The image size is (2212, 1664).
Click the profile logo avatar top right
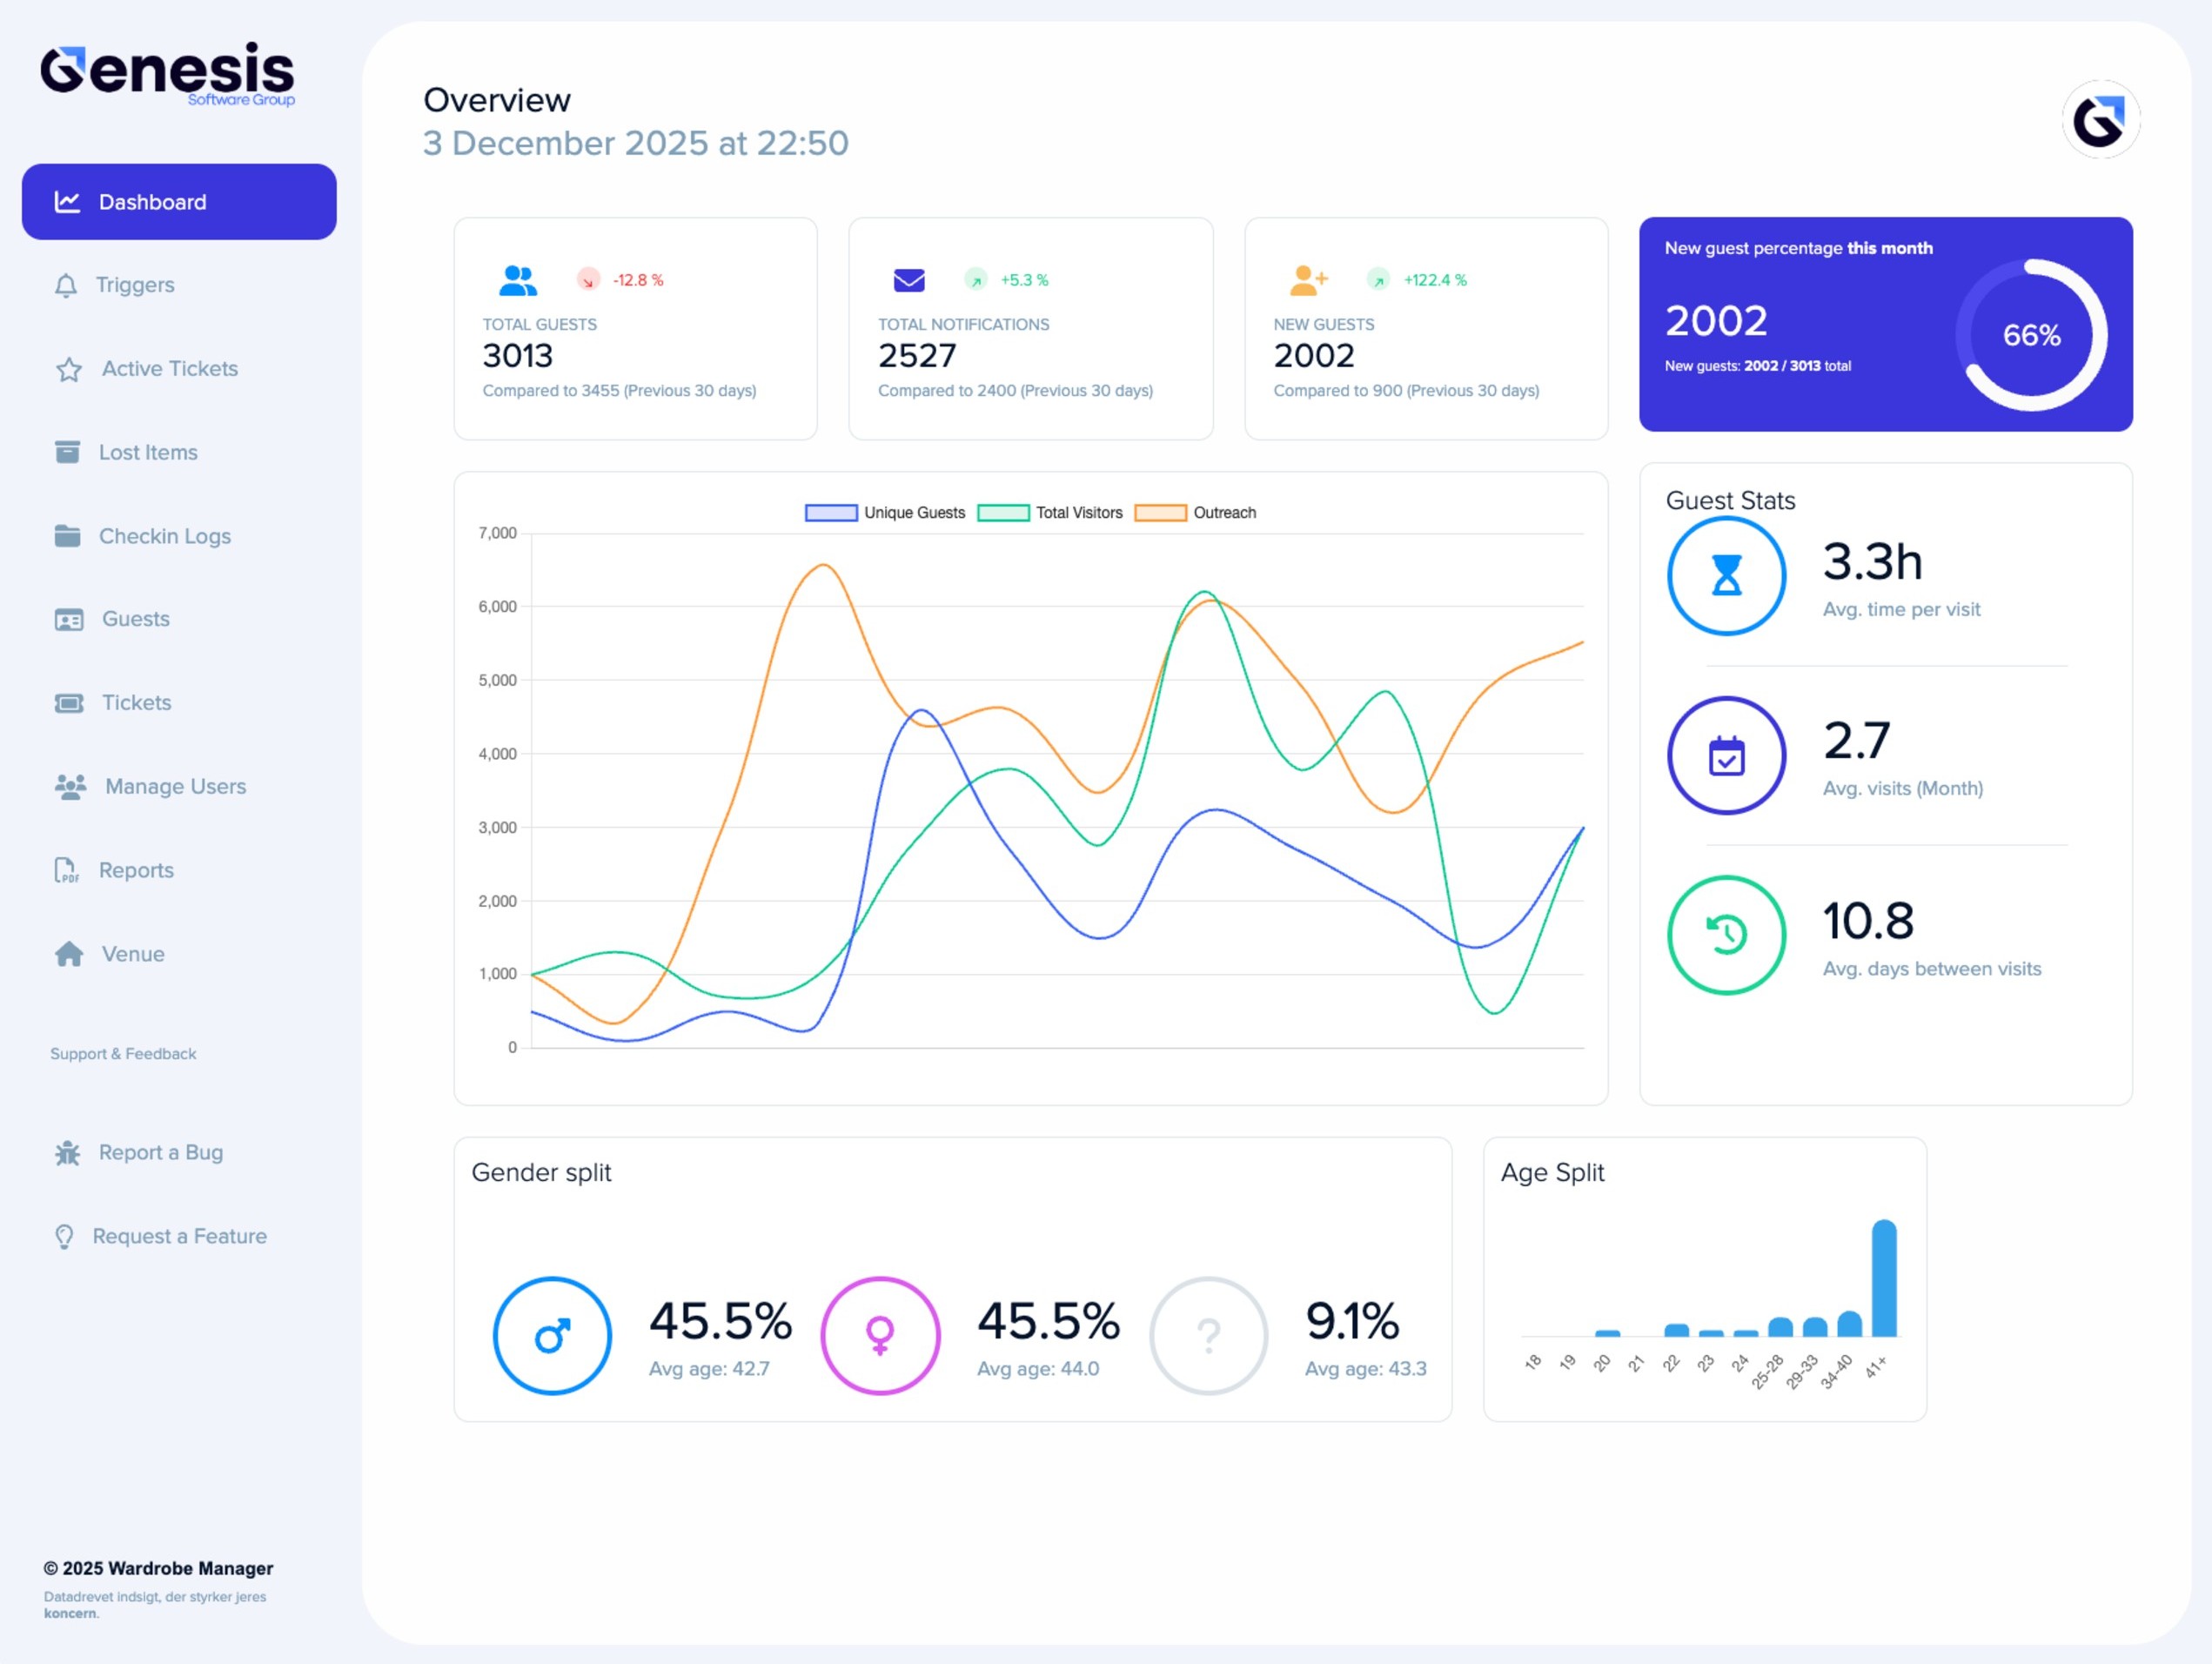pyautogui.click(x=2100, y=120)
